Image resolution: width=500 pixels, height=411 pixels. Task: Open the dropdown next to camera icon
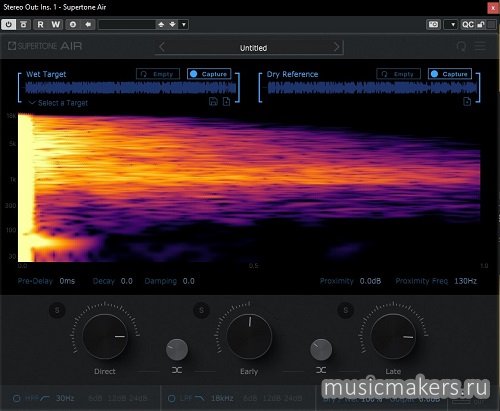click(452, 24)
